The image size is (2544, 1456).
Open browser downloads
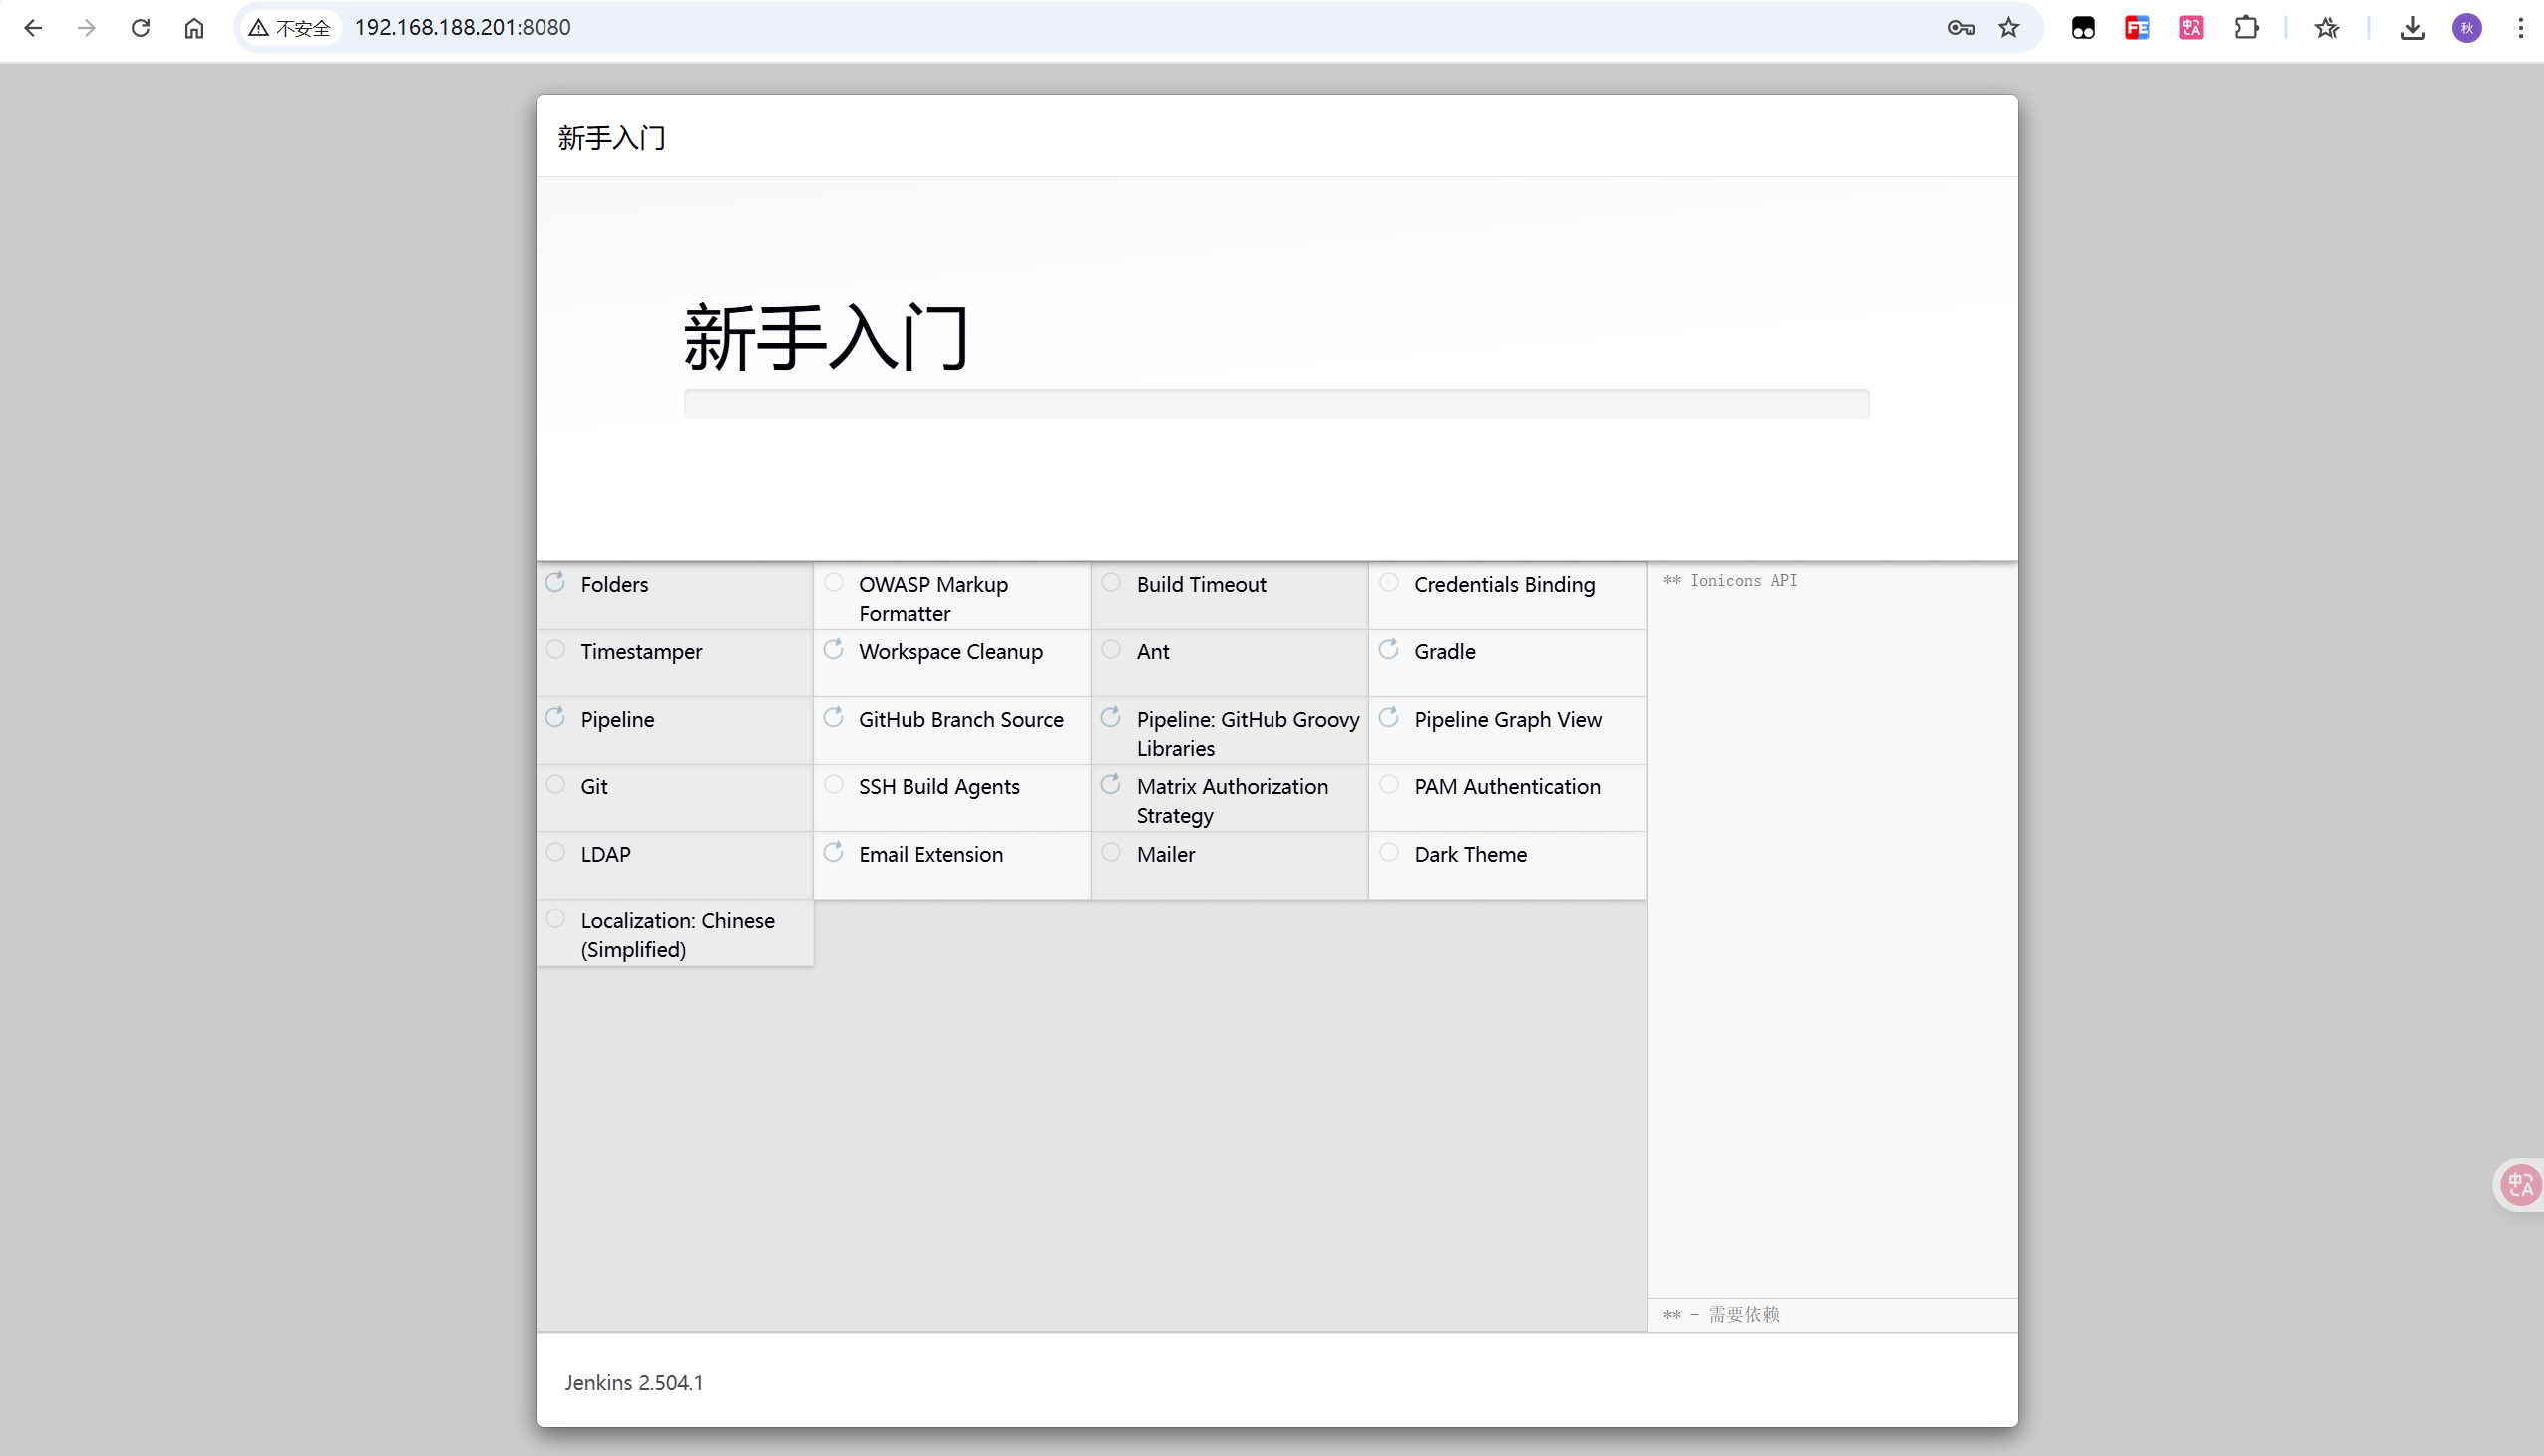(2413, 28)
